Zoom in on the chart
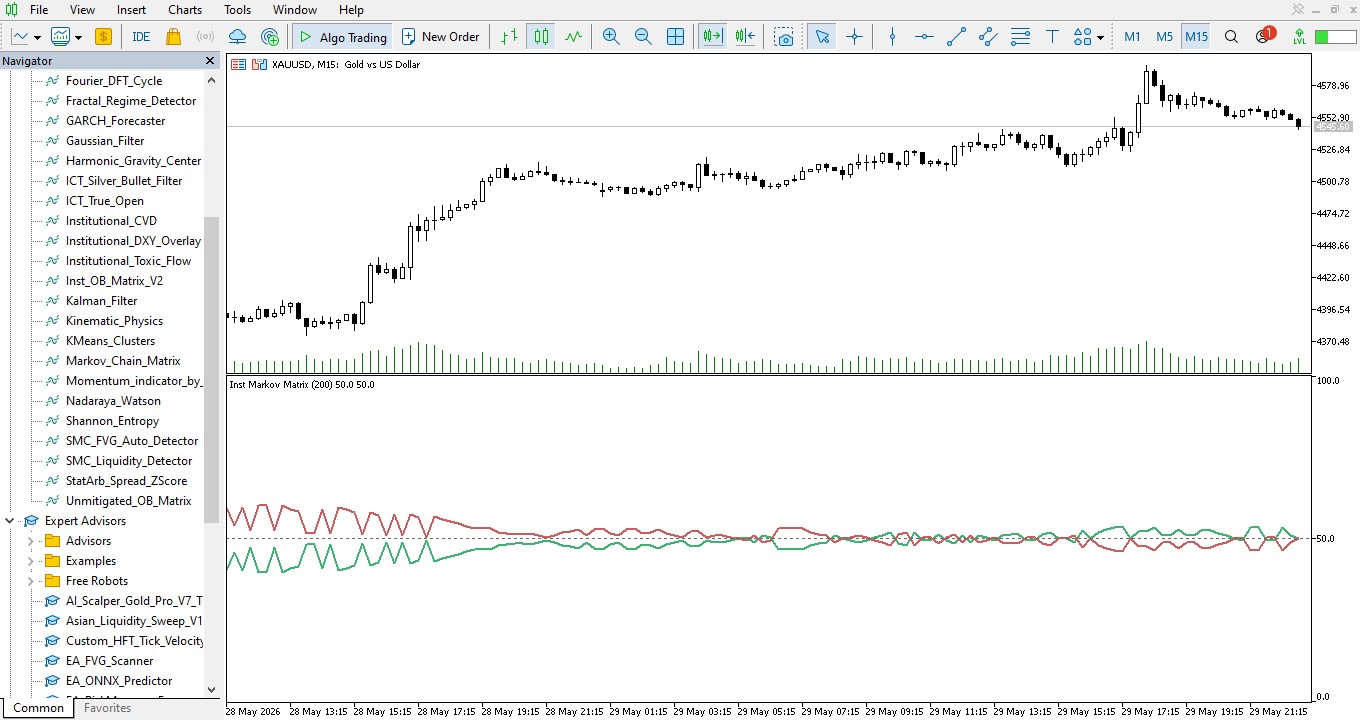1360x720 pixels. point(611,37)
